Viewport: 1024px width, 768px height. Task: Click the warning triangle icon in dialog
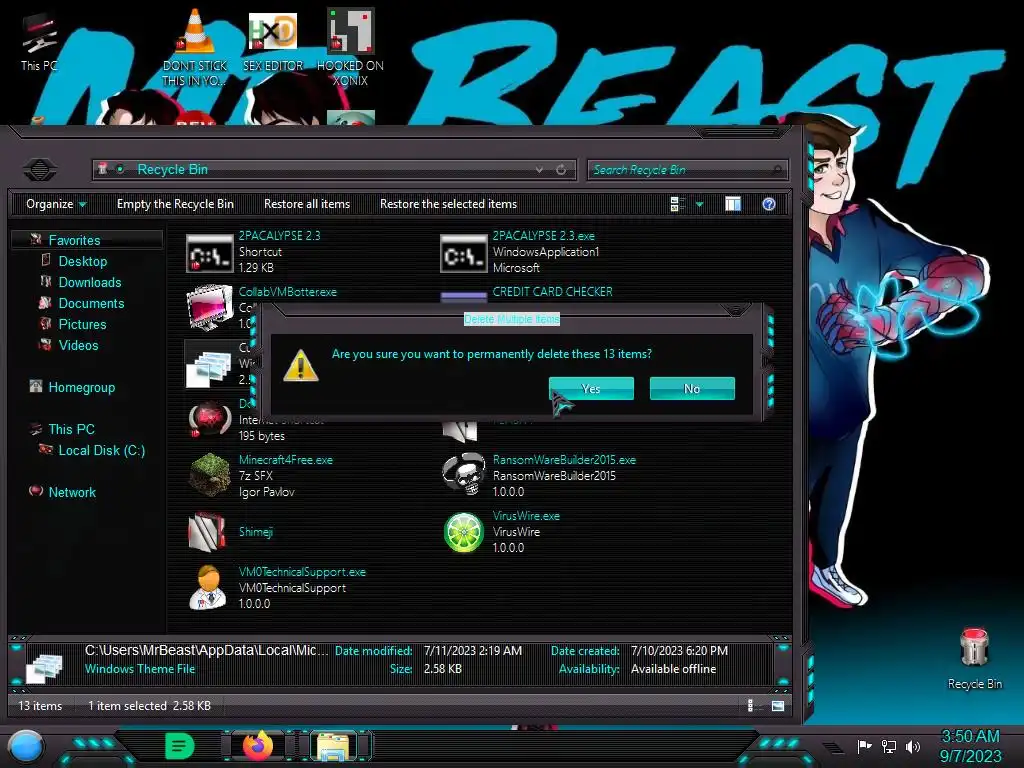point(300,366)
